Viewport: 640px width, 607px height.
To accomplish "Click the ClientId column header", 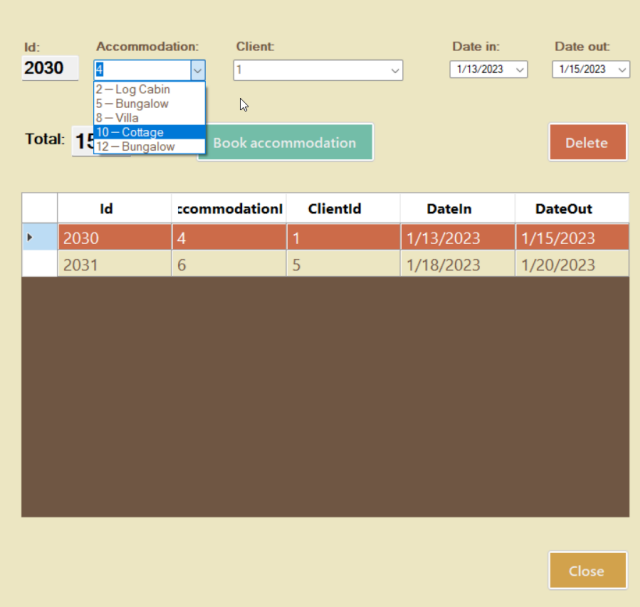I will (x=343, y=209).
